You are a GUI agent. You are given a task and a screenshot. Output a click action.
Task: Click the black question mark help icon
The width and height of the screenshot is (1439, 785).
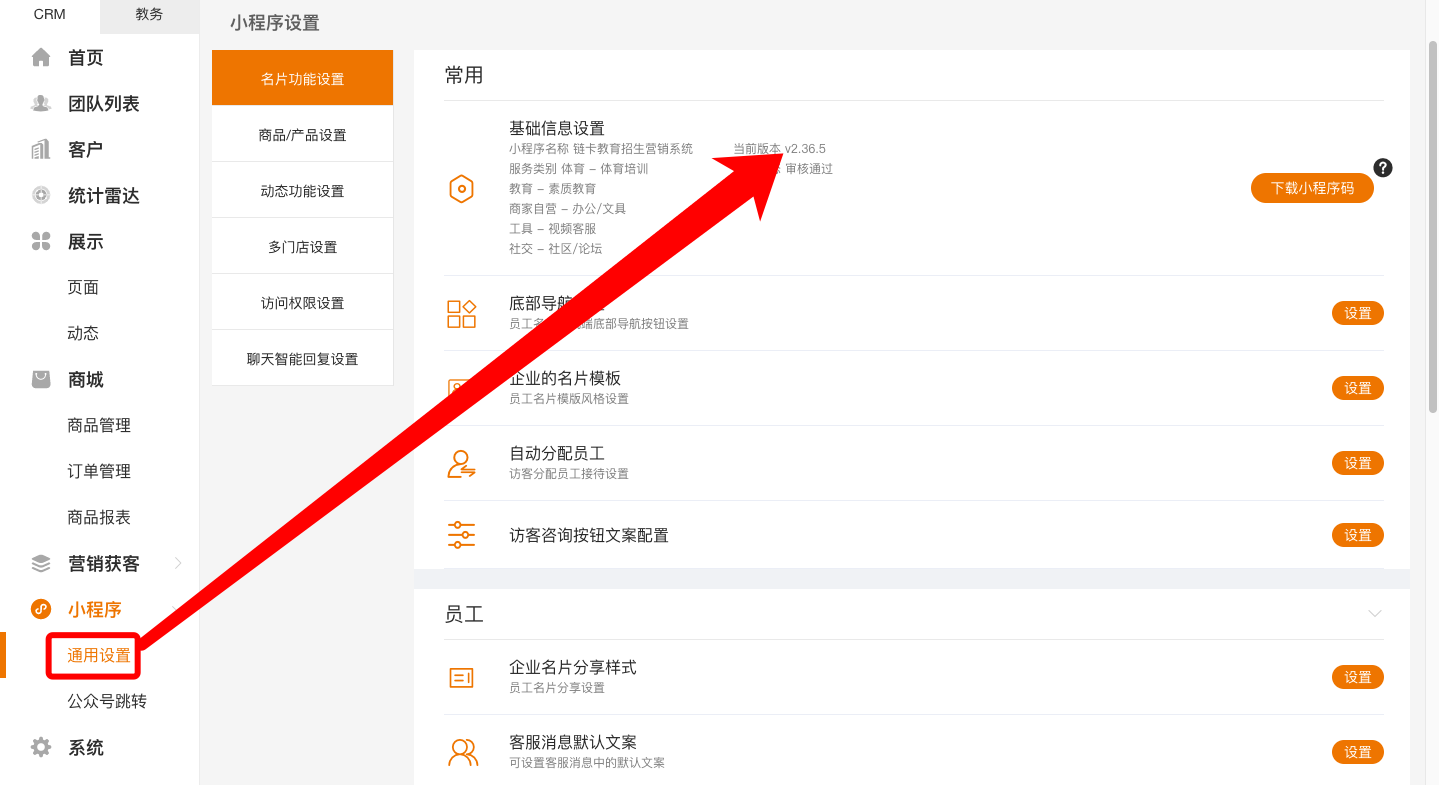tap(1383, 168)
